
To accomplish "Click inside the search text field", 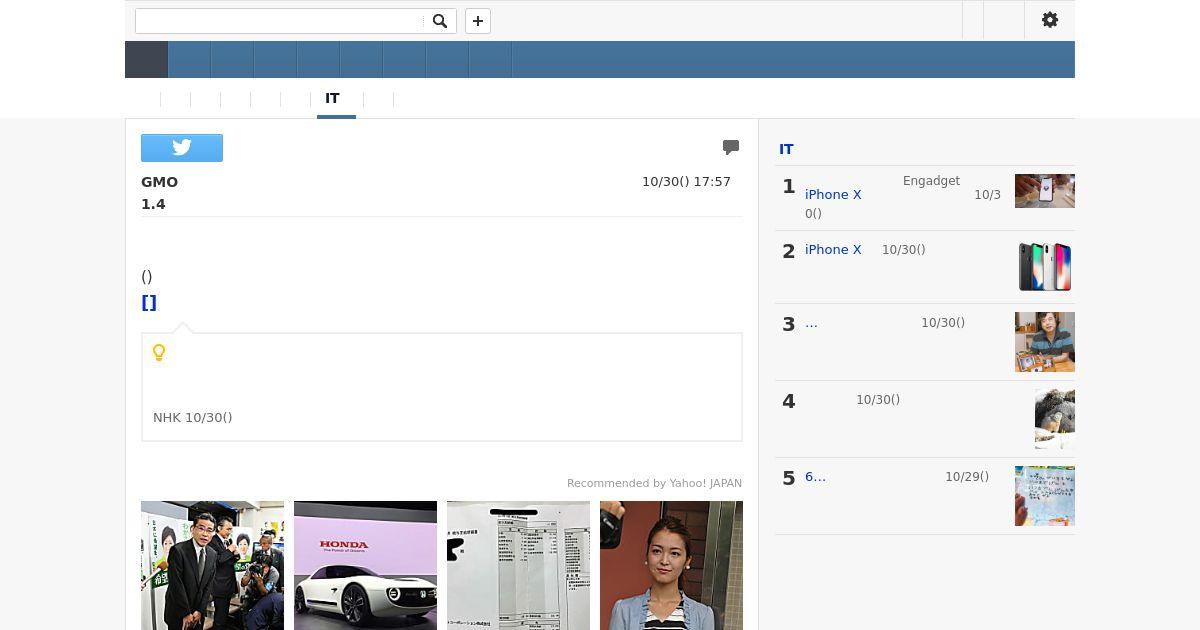I will (x=280, y=21).
